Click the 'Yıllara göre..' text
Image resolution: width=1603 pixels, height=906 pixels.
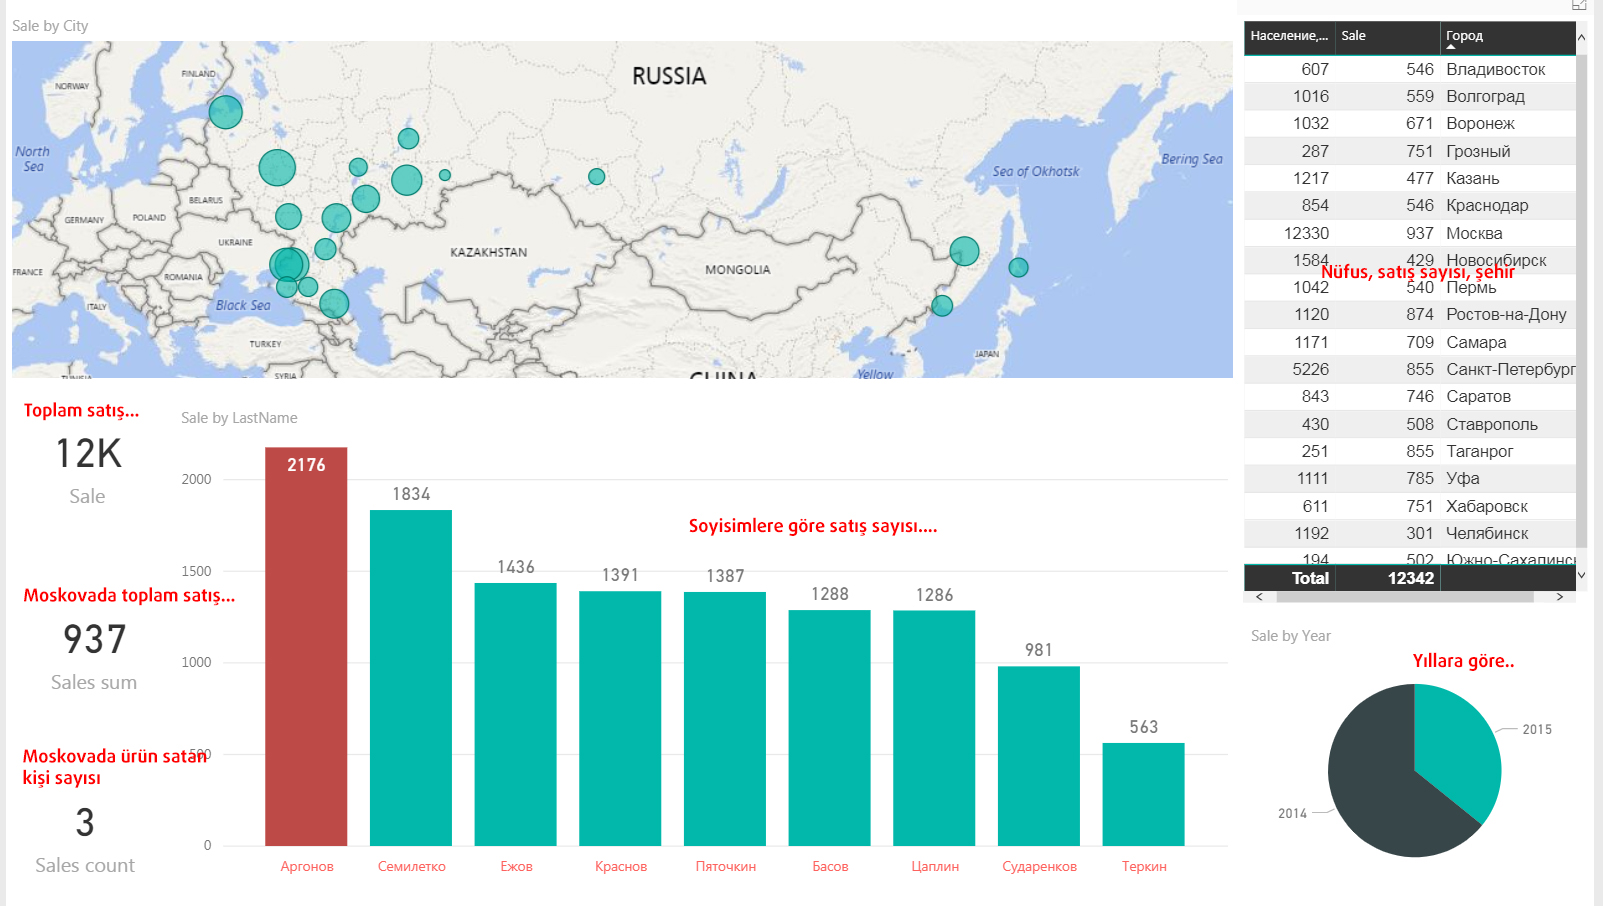click(1463, 661)
